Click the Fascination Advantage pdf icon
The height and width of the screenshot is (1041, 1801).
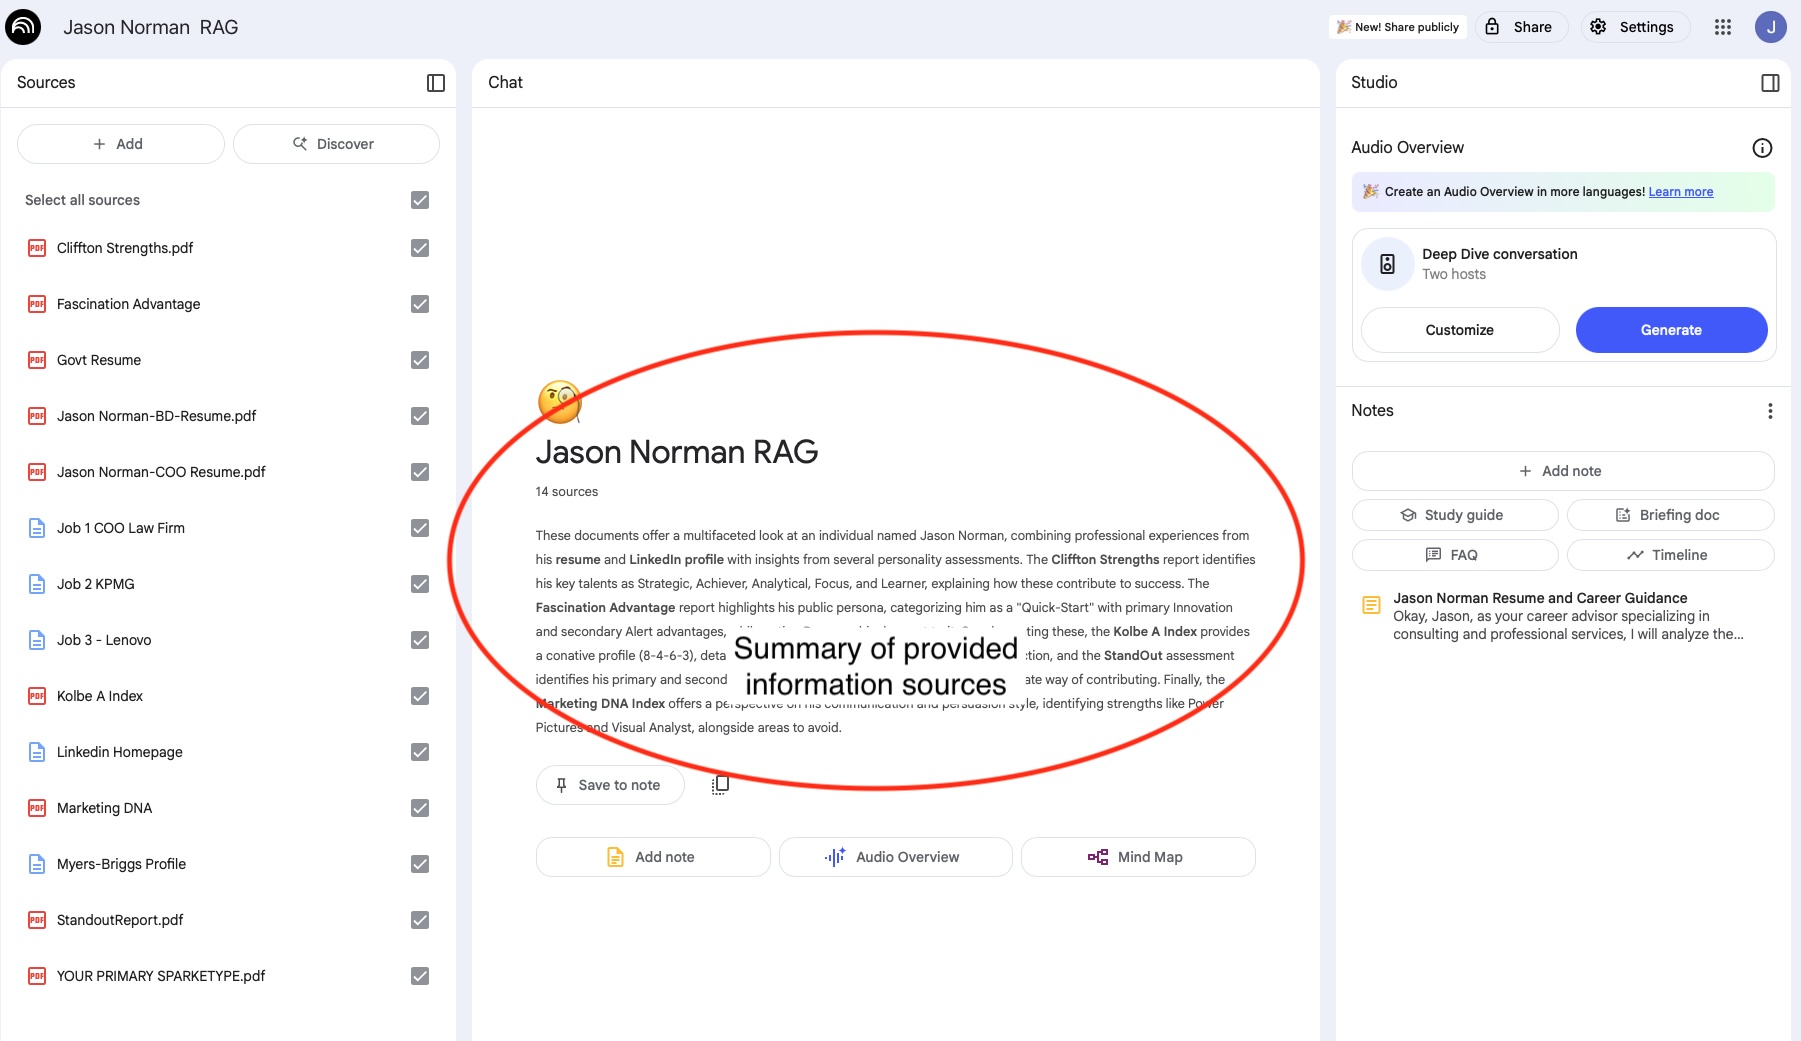[x=37, y=304]
